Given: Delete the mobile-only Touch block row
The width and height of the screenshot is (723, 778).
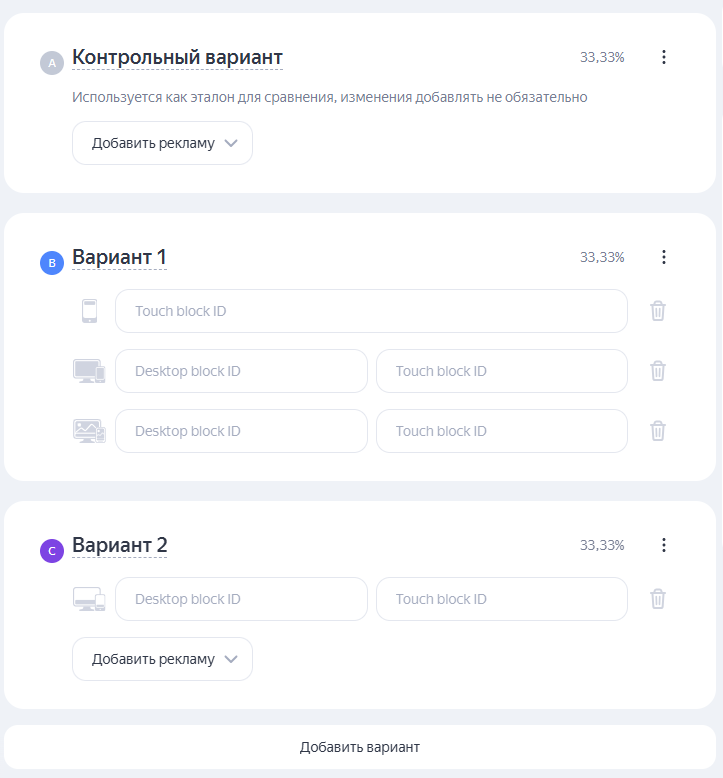Looking at the screenshot, I should tap(657, 311).
